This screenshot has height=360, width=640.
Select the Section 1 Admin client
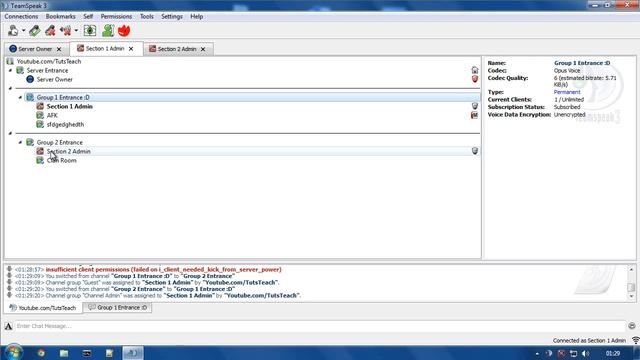click(69, 107)
